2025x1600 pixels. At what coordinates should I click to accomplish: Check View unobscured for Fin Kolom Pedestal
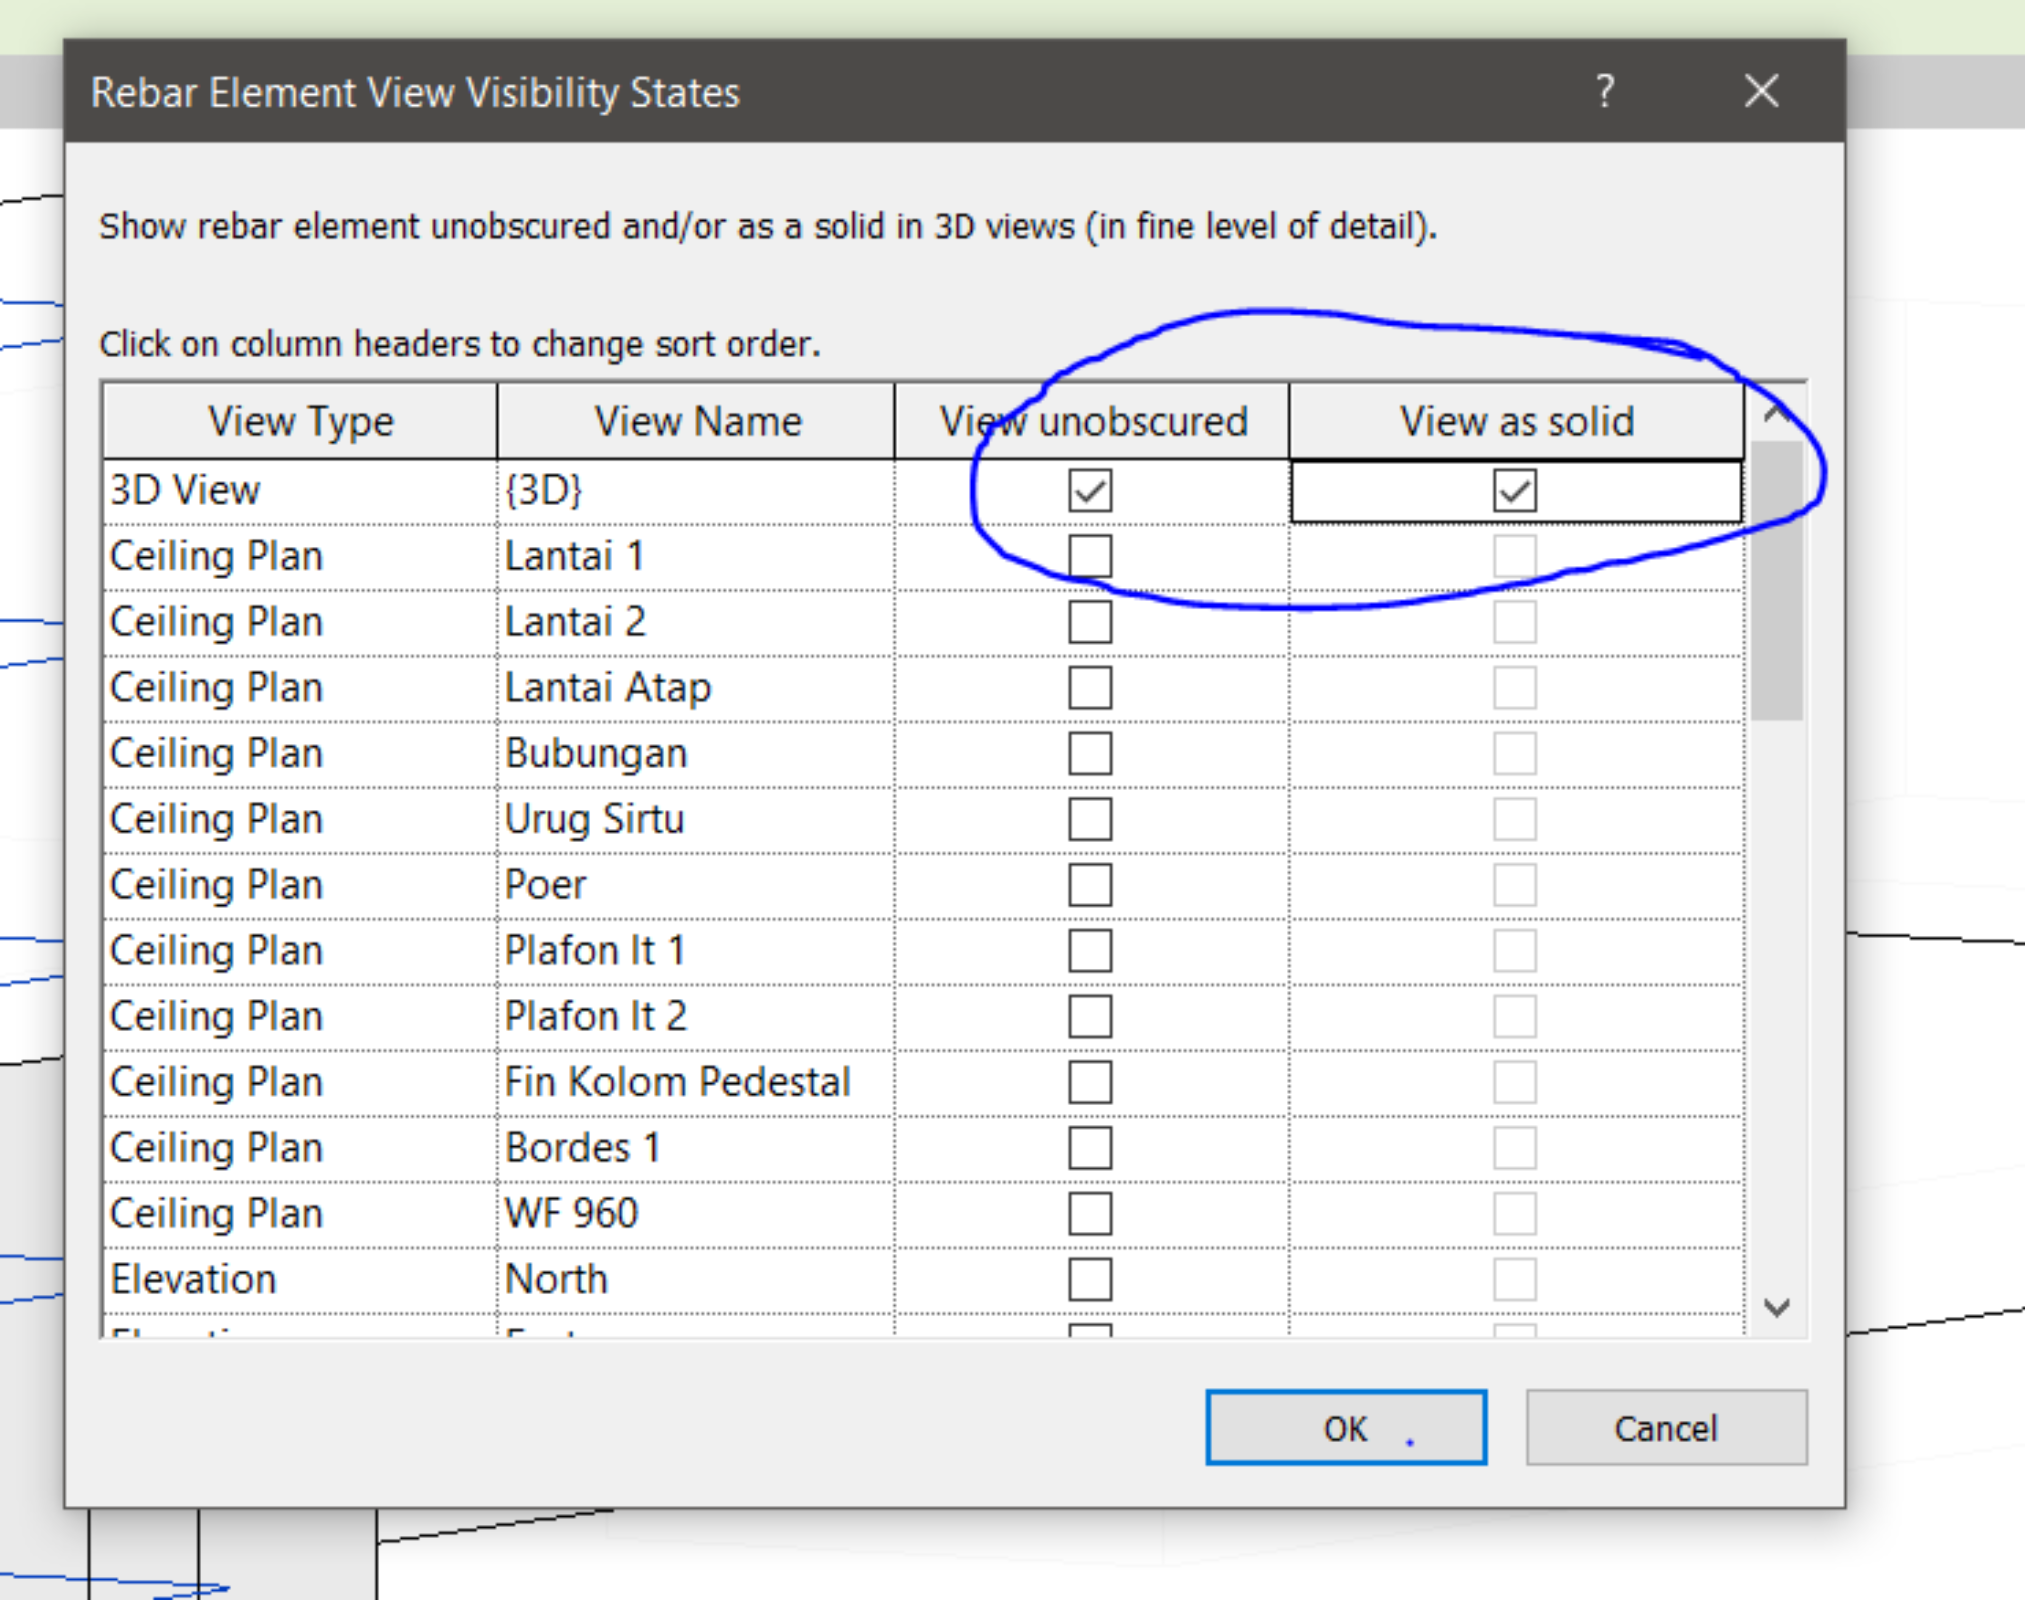(x=1088, y=1081)
